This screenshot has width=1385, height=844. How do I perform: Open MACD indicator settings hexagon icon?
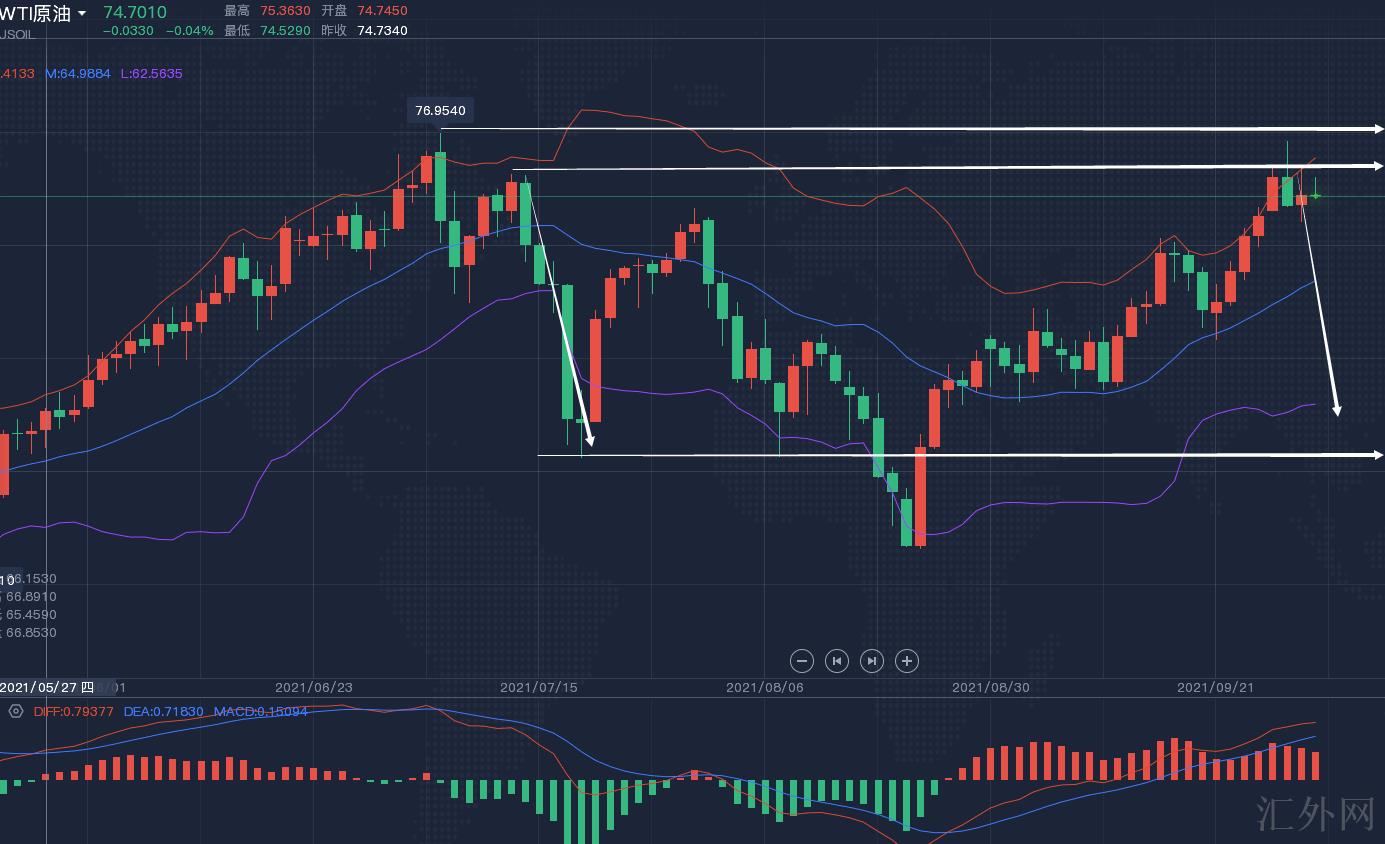tap(15, 711)
